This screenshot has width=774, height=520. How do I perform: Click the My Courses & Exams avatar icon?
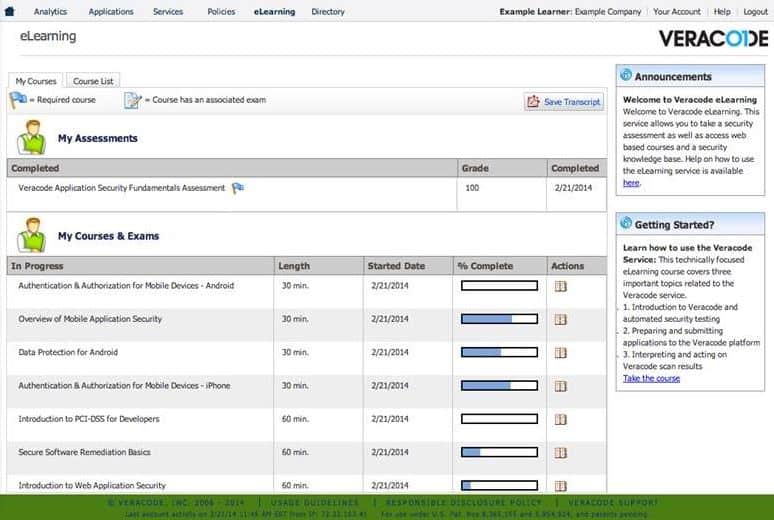[x=31, y=235]
